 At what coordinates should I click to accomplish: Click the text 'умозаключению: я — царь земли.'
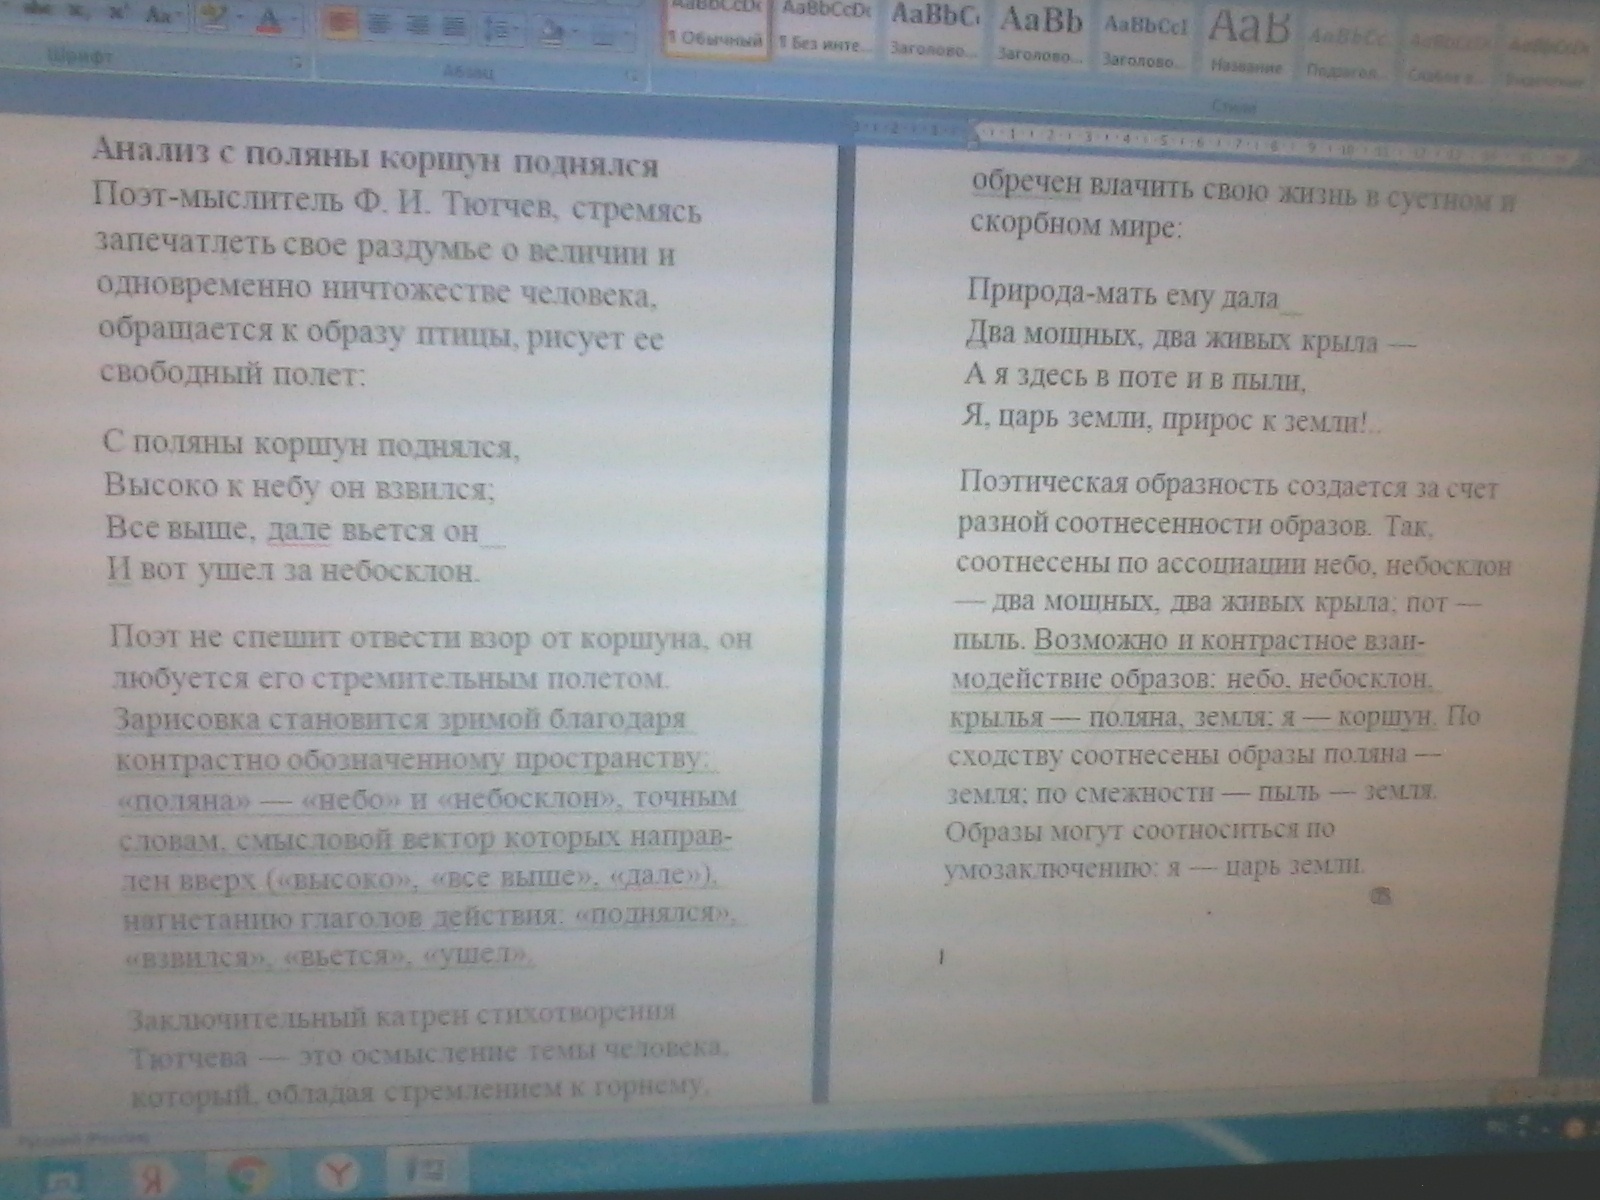(1154, 866)
